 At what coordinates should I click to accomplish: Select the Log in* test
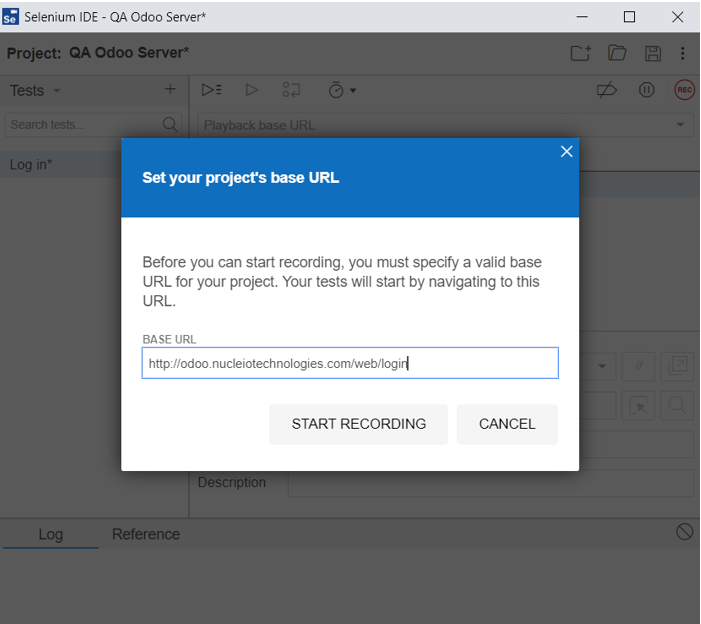61,164
